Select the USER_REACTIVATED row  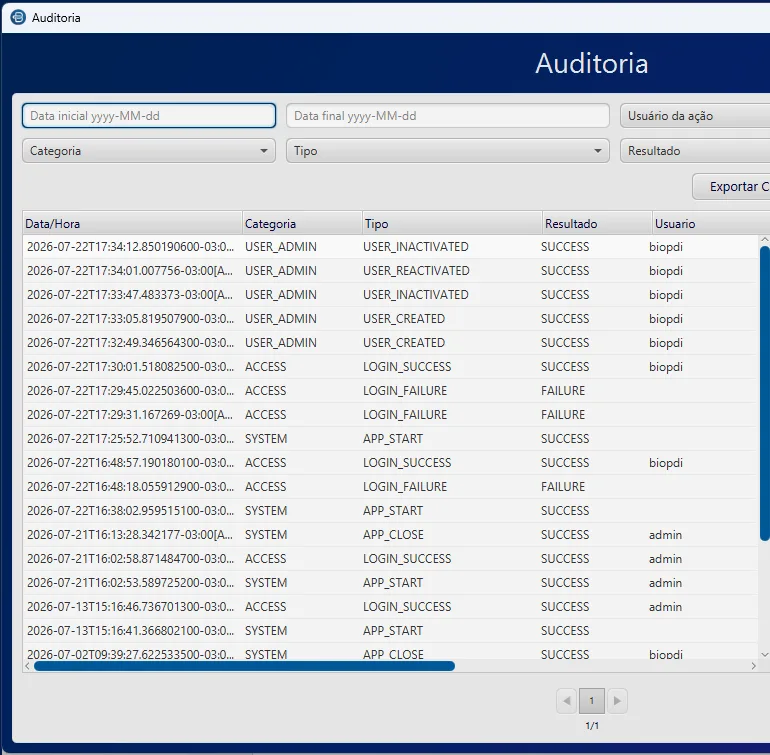pos(389,271)
